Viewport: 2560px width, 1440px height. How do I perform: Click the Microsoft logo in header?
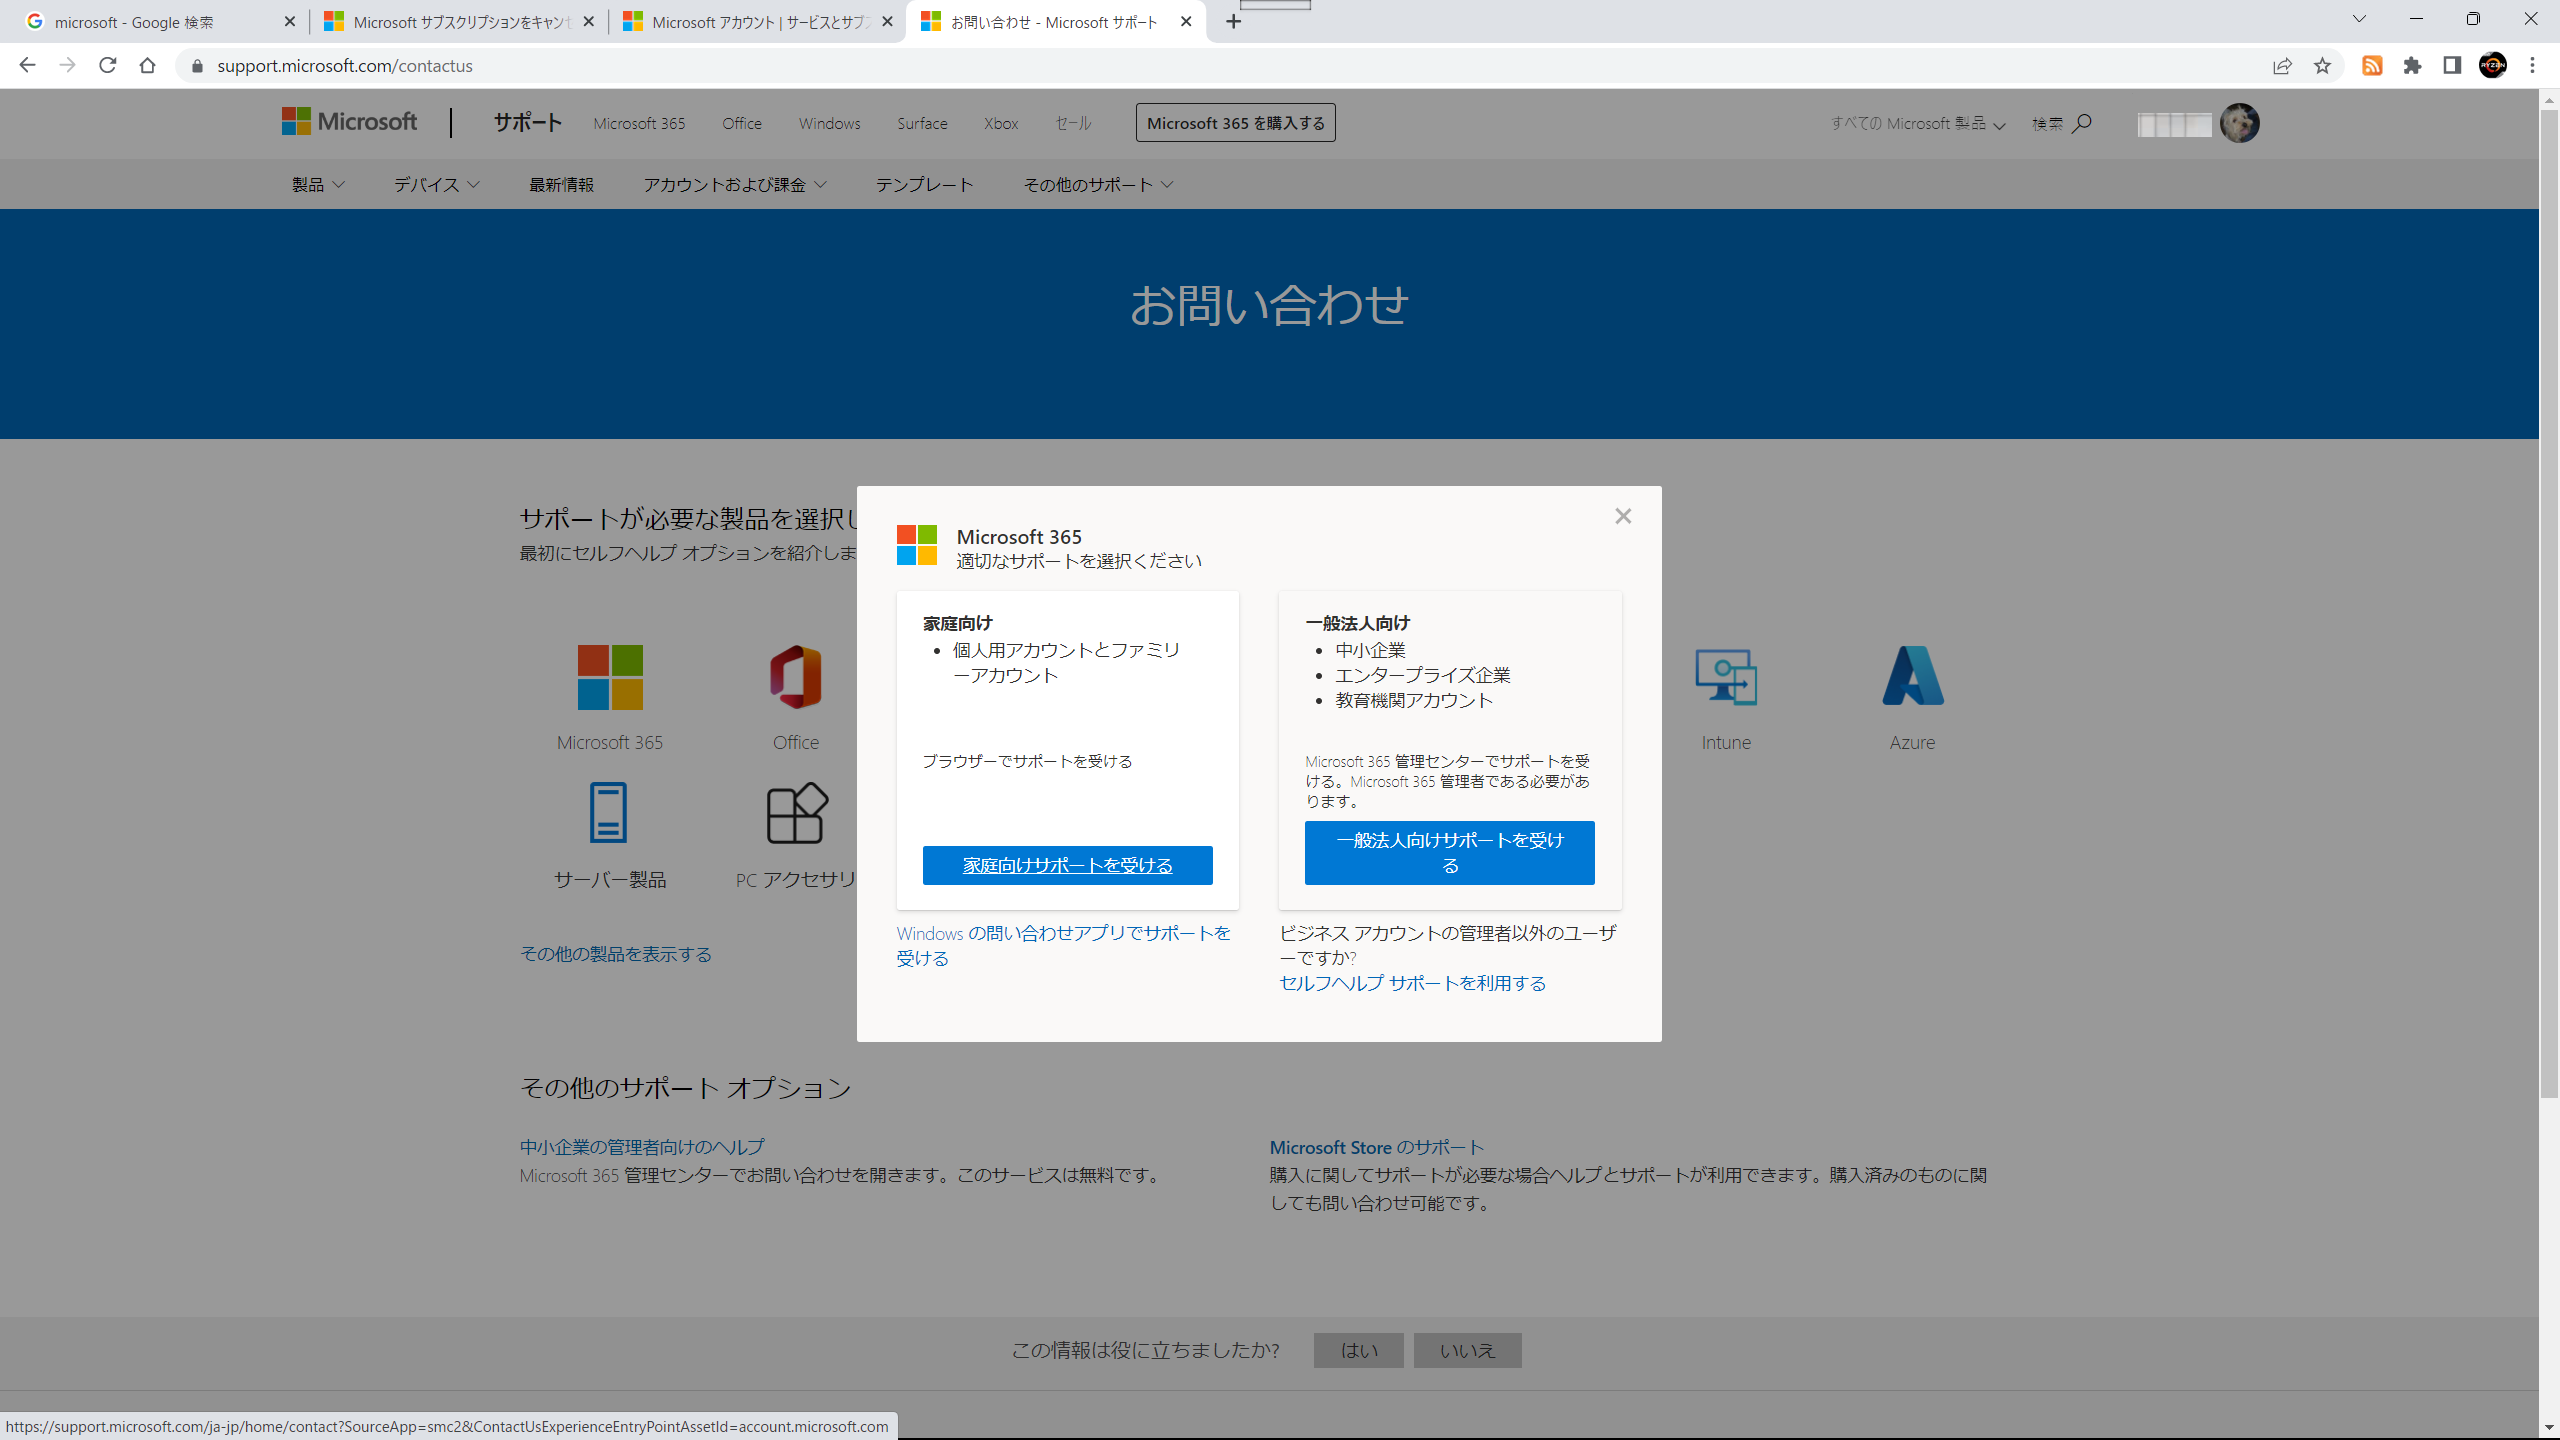coord(349,122)
